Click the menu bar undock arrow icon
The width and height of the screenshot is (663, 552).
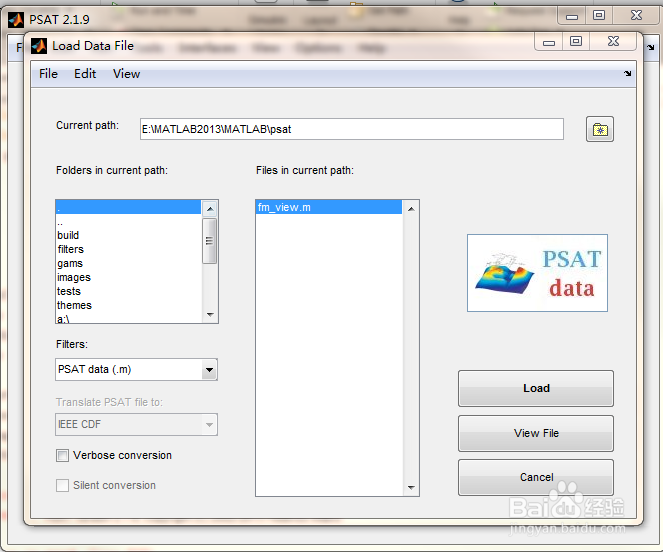(627, 74)
